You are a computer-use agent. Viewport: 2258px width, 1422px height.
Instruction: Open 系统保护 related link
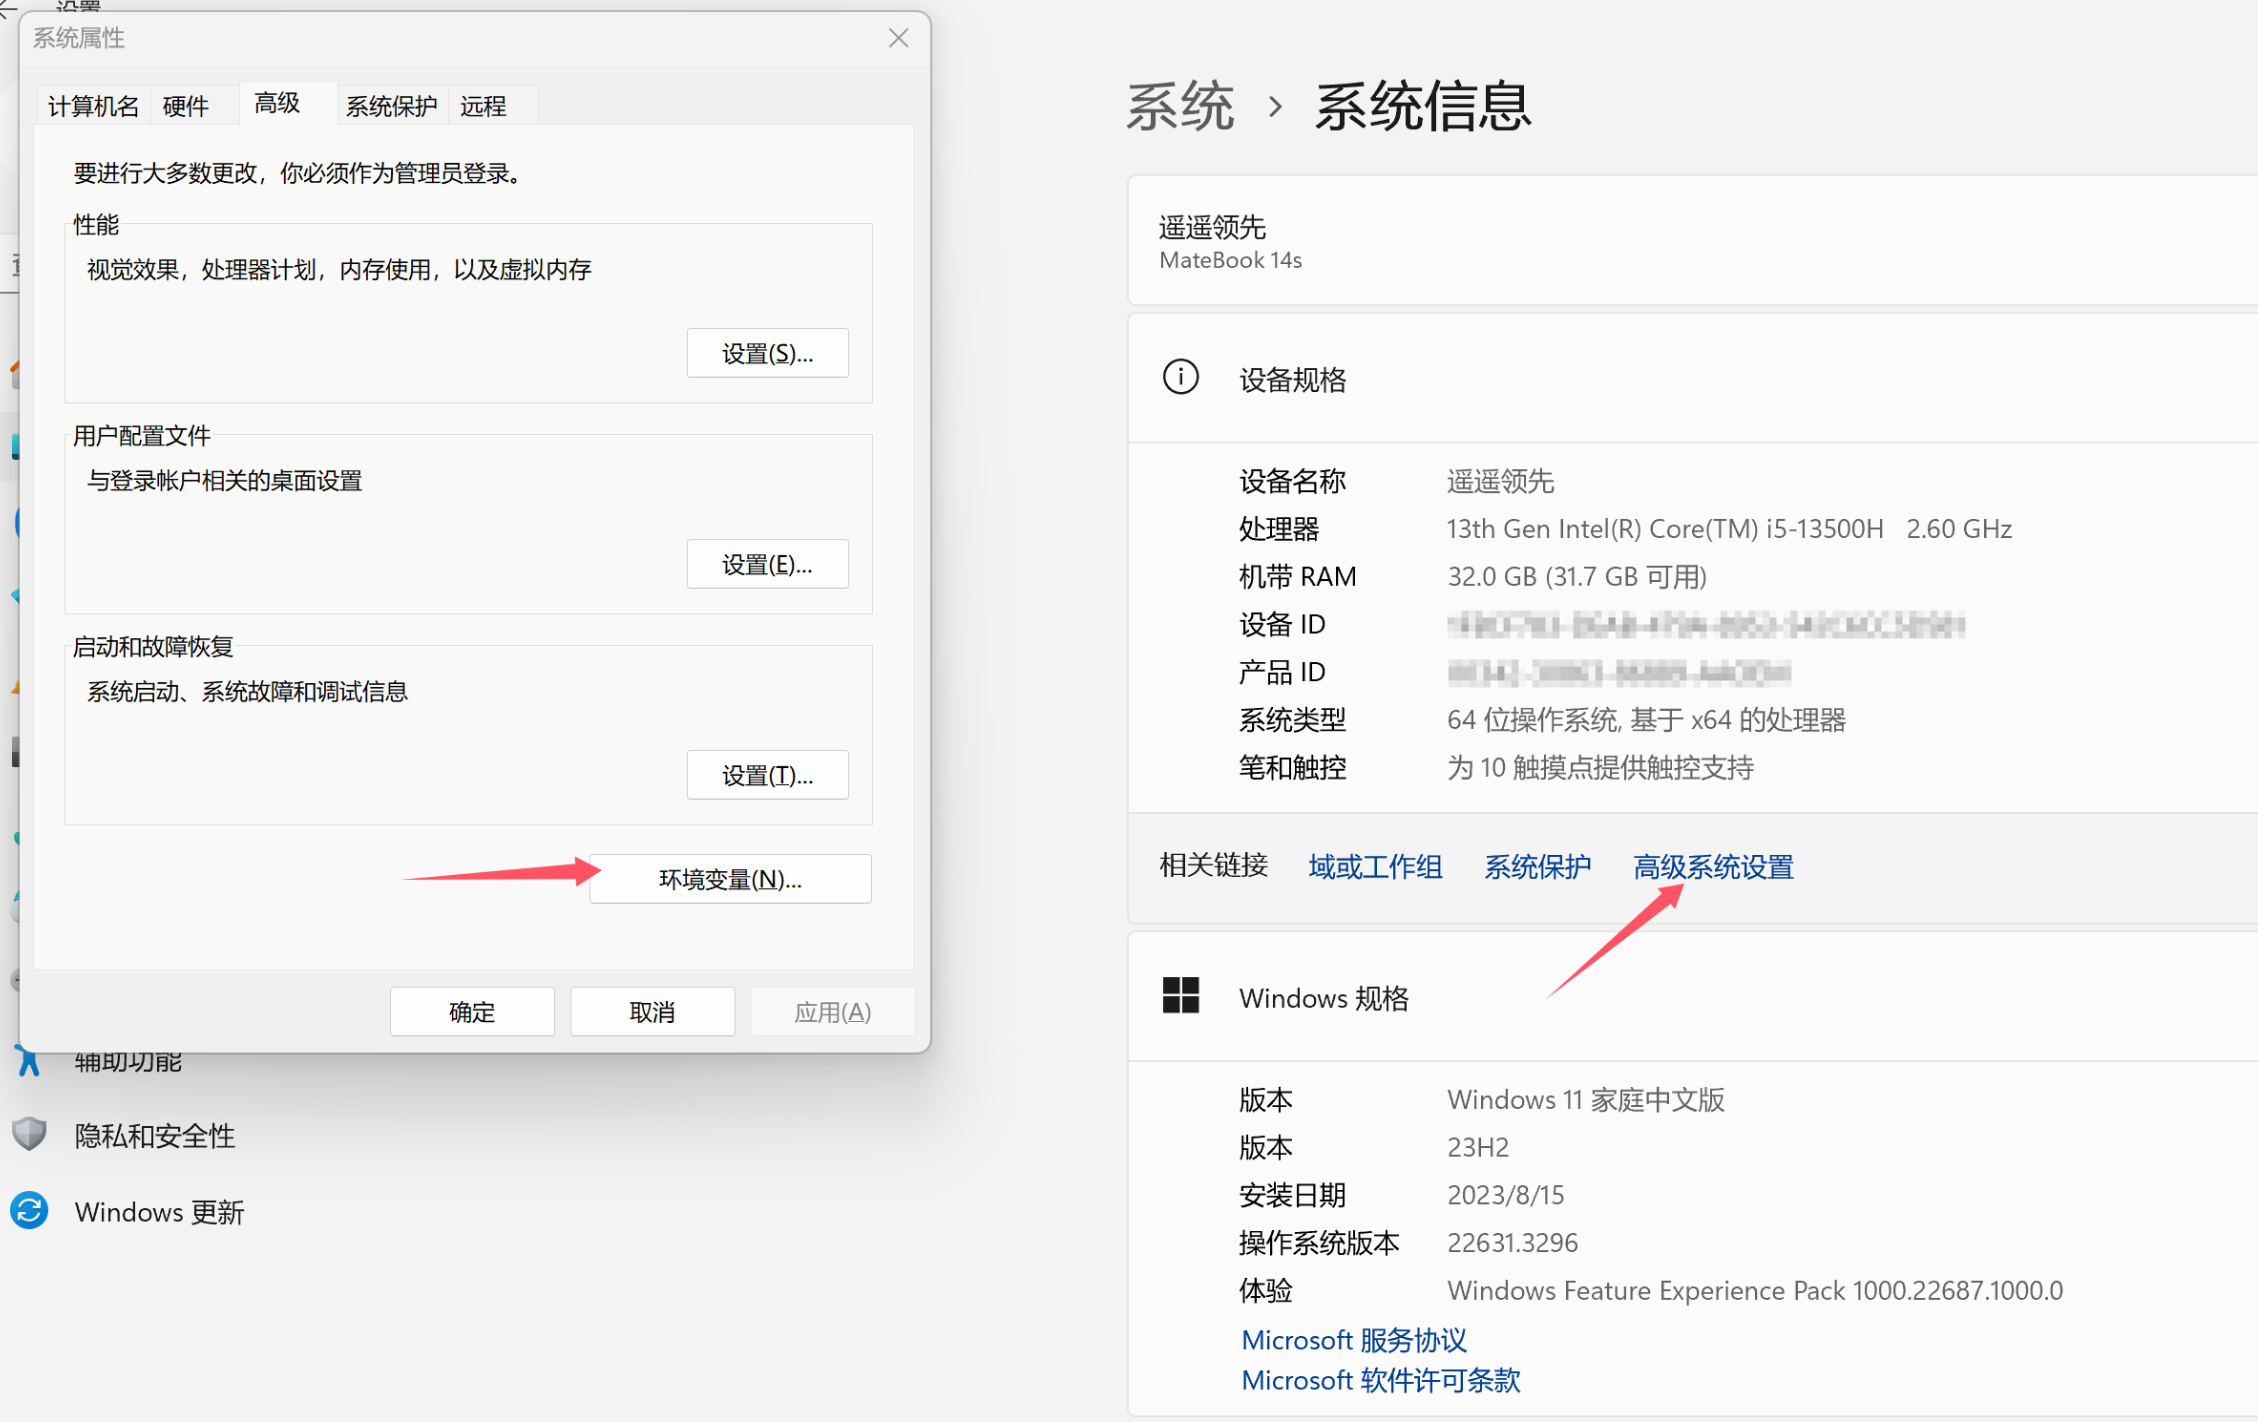1537,867
